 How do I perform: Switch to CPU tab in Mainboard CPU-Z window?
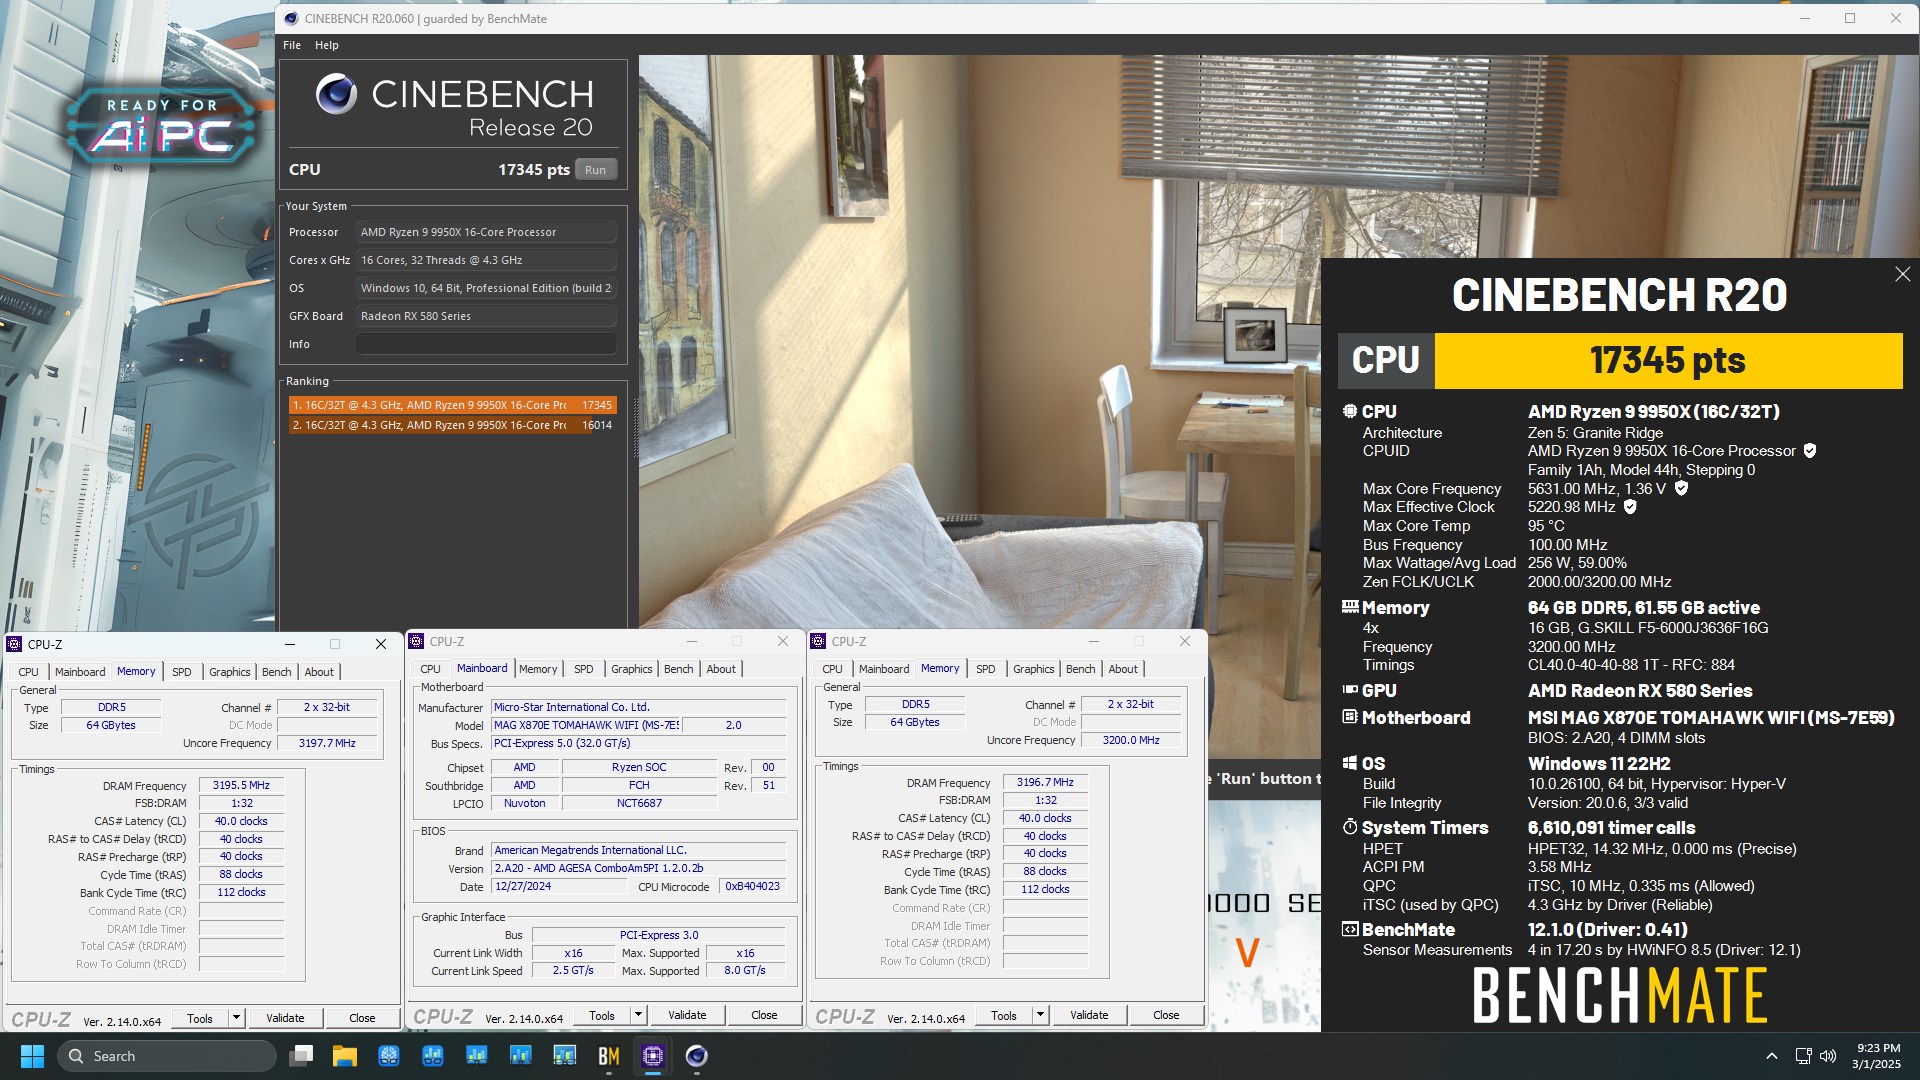point(430,669)
